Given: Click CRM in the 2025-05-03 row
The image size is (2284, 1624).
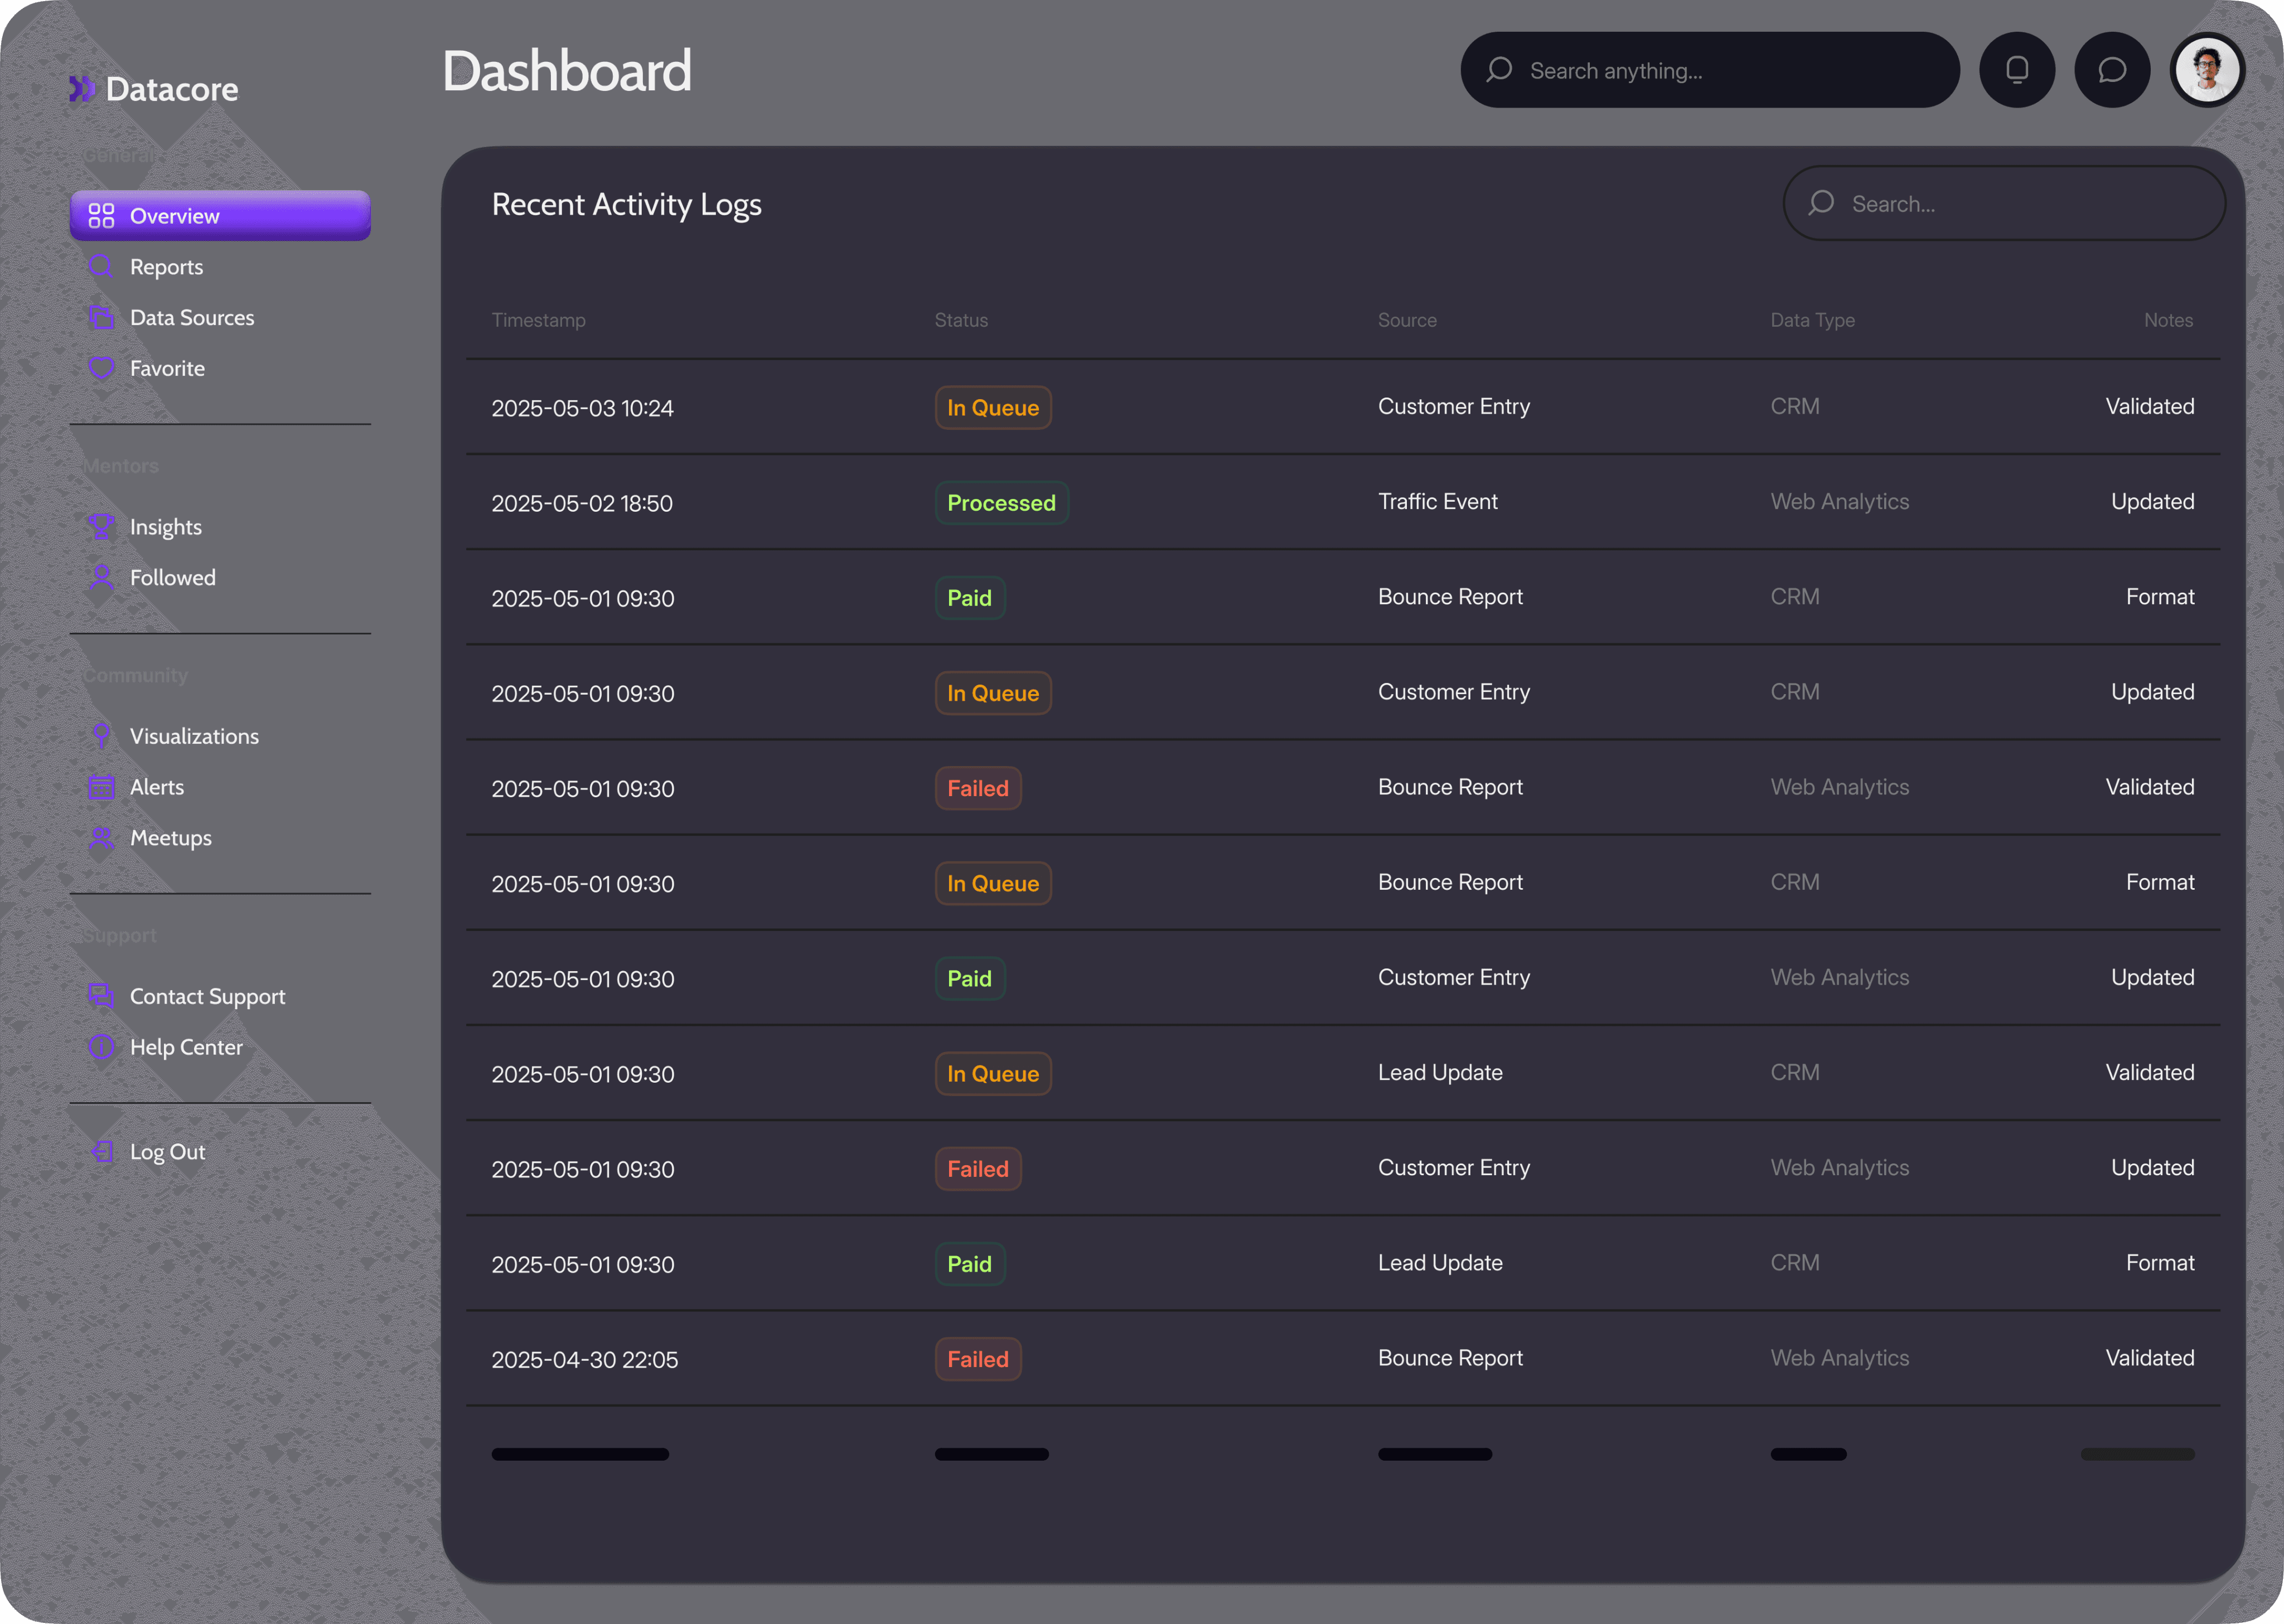Looking at the screenshot, I should tap(1794, 406).
